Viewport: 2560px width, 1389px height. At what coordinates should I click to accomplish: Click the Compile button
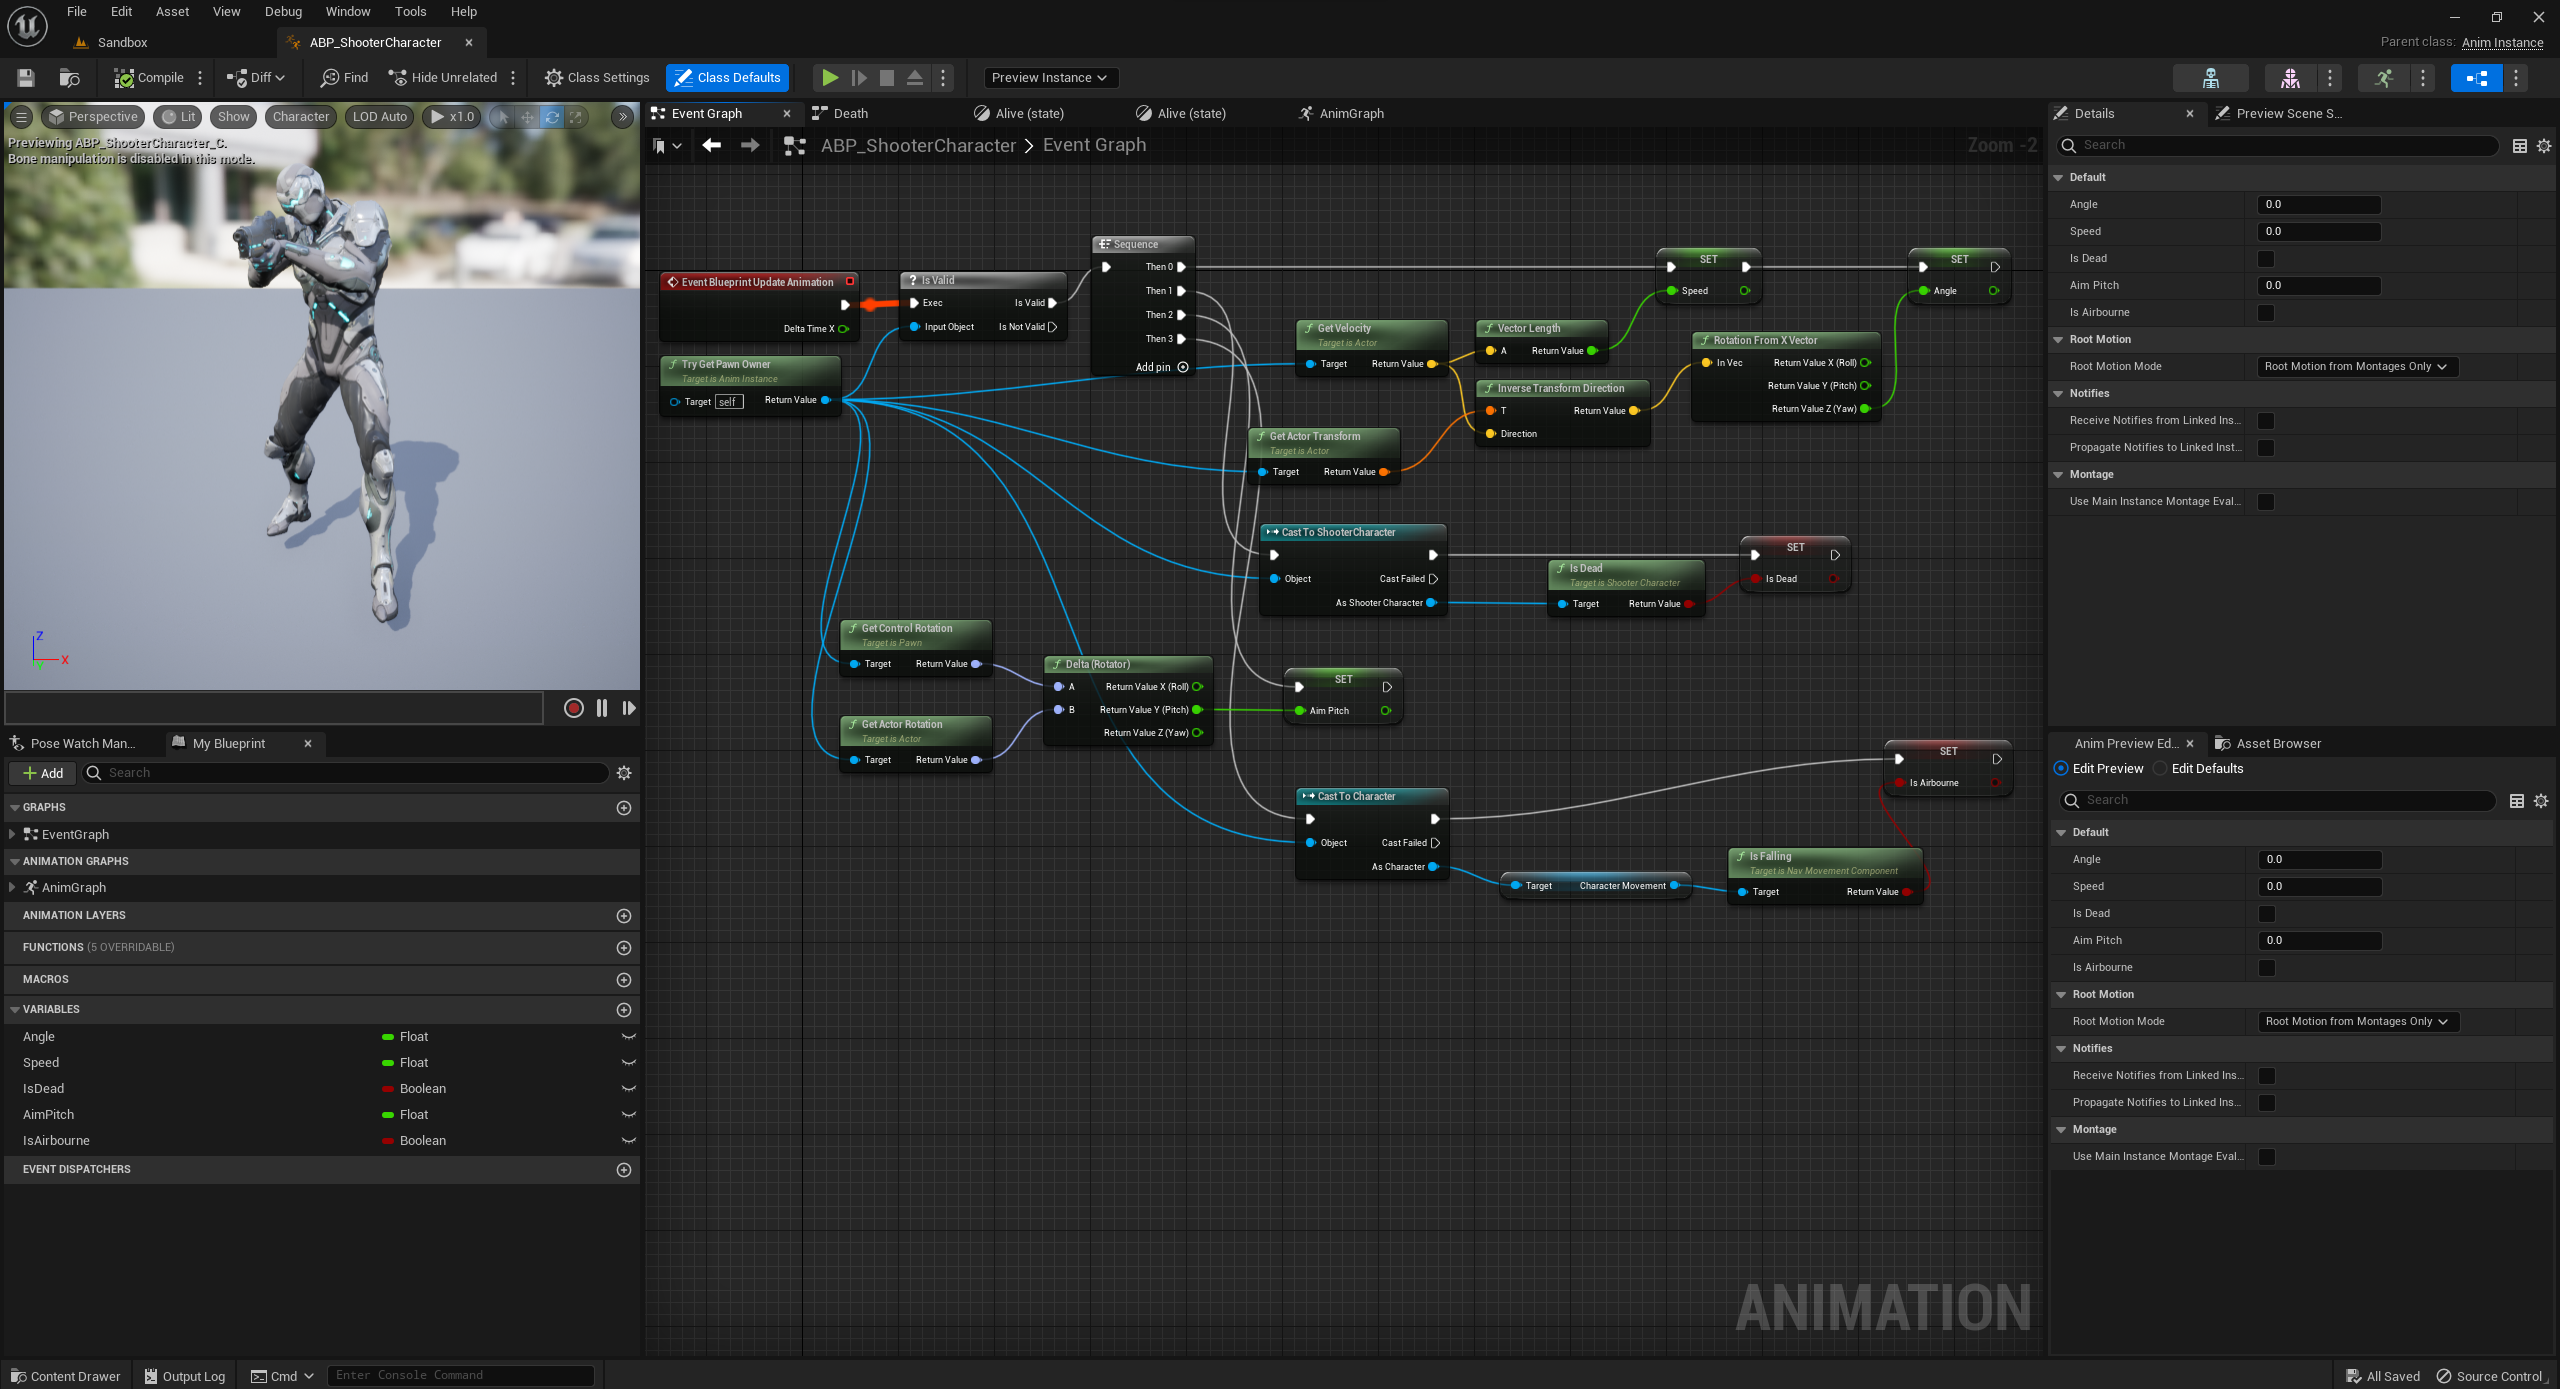point(149,78)
